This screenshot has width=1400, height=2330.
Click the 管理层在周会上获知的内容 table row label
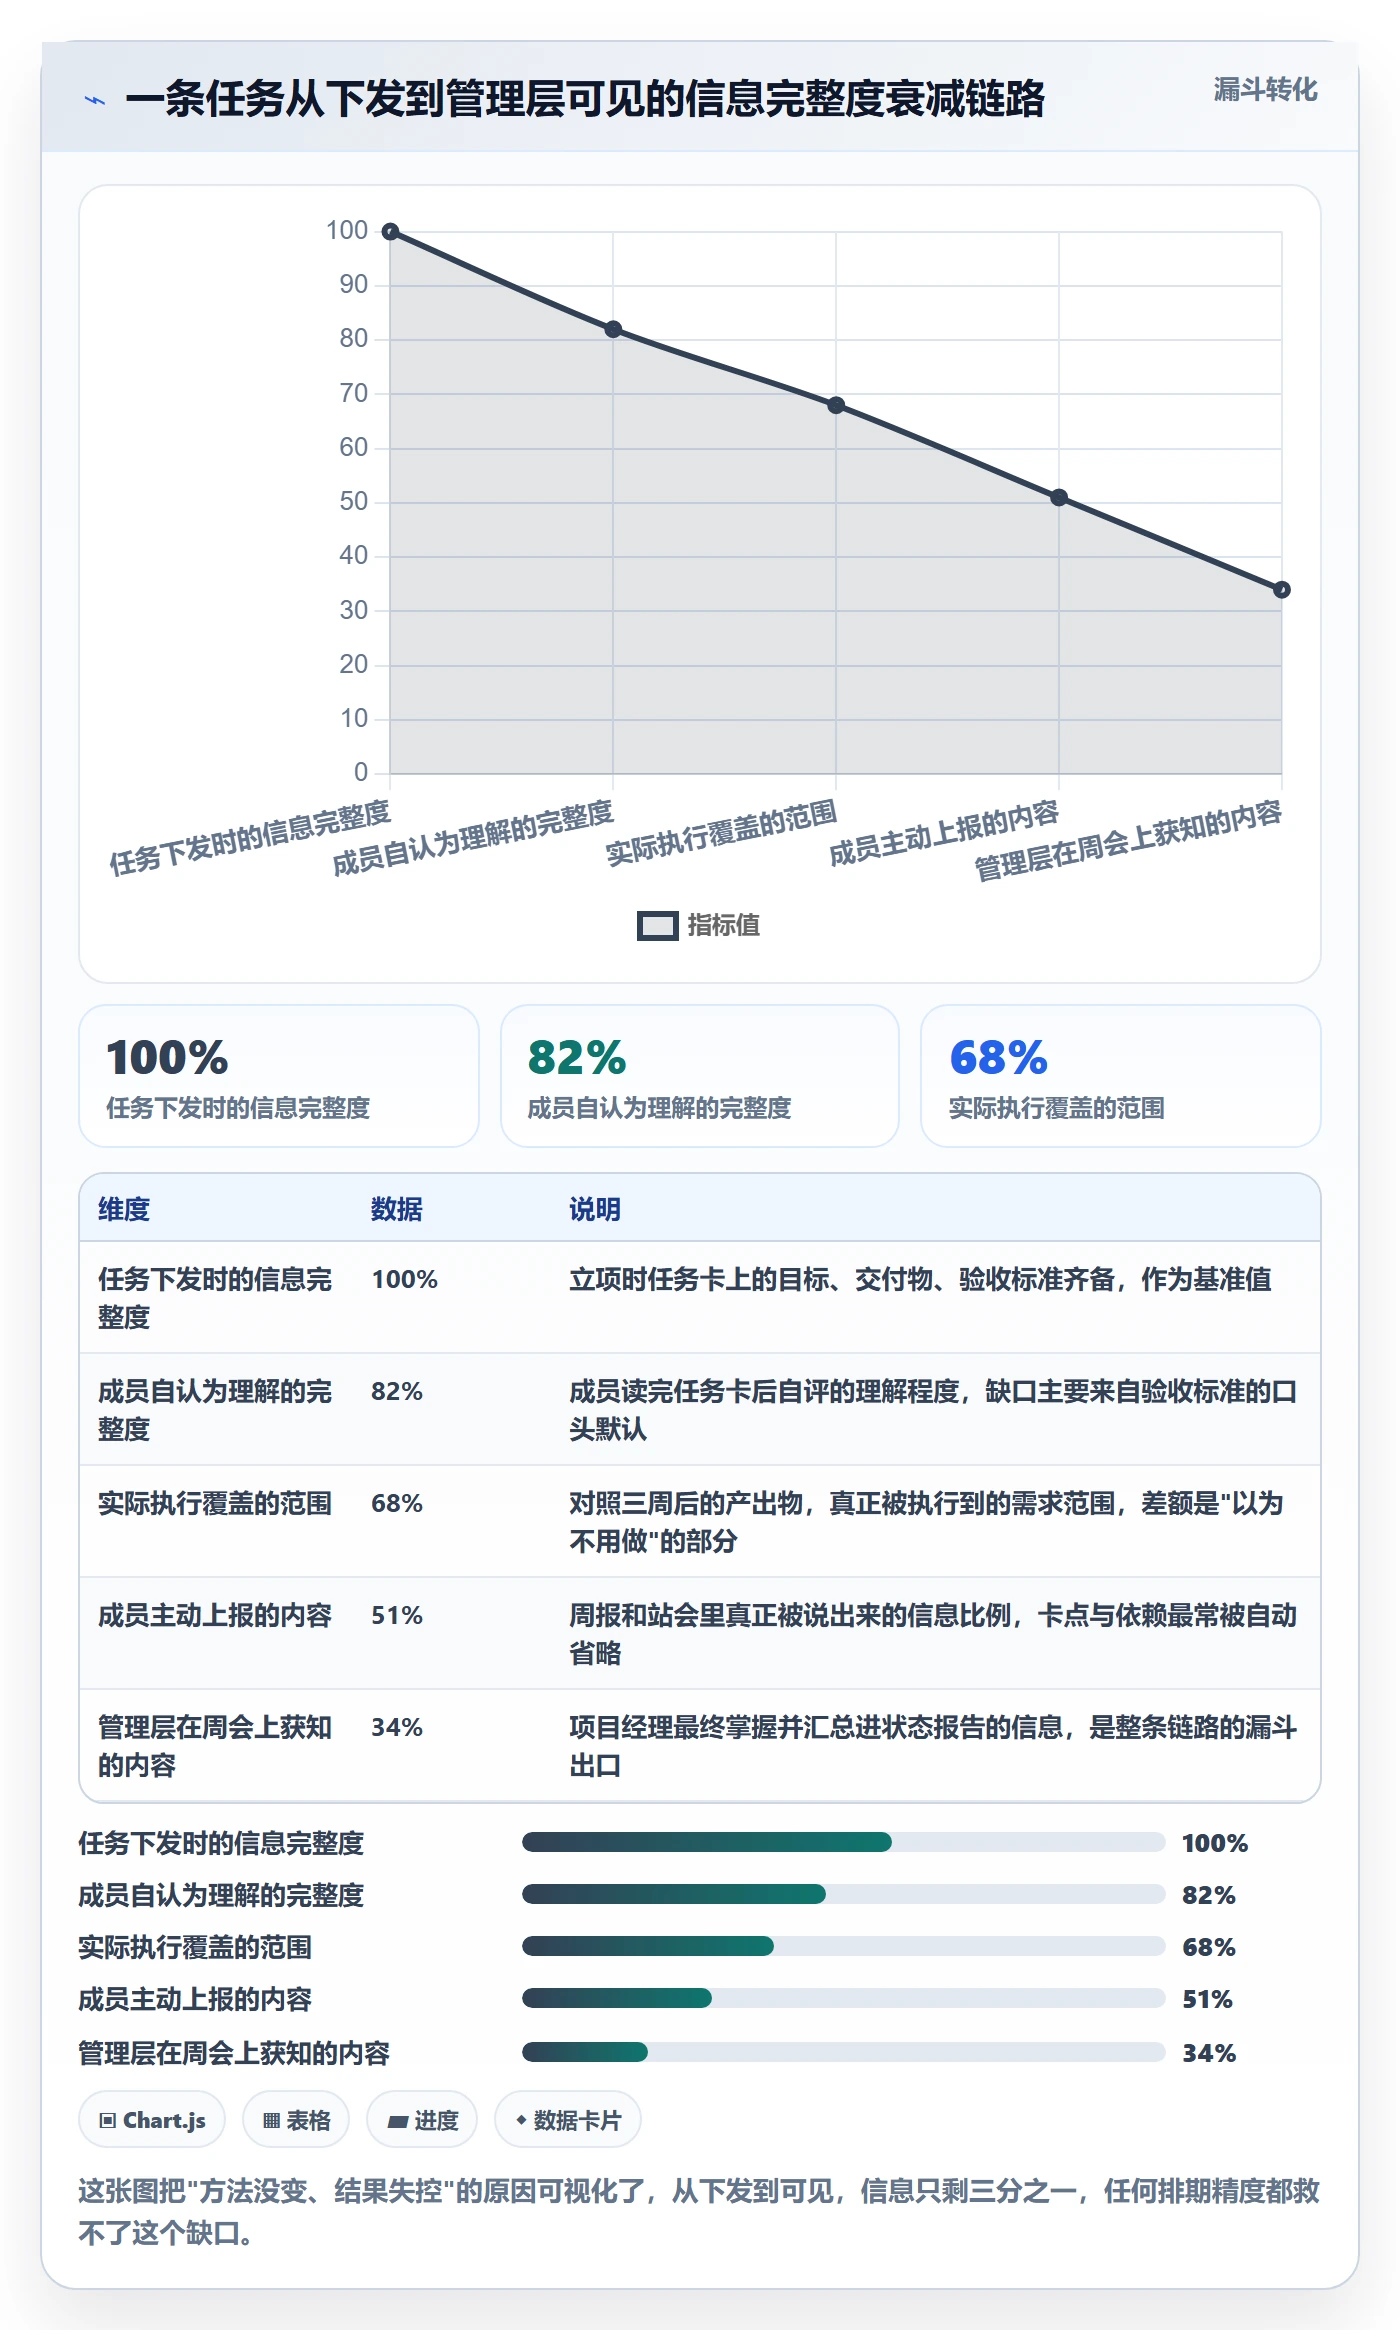coord(215,1746)
